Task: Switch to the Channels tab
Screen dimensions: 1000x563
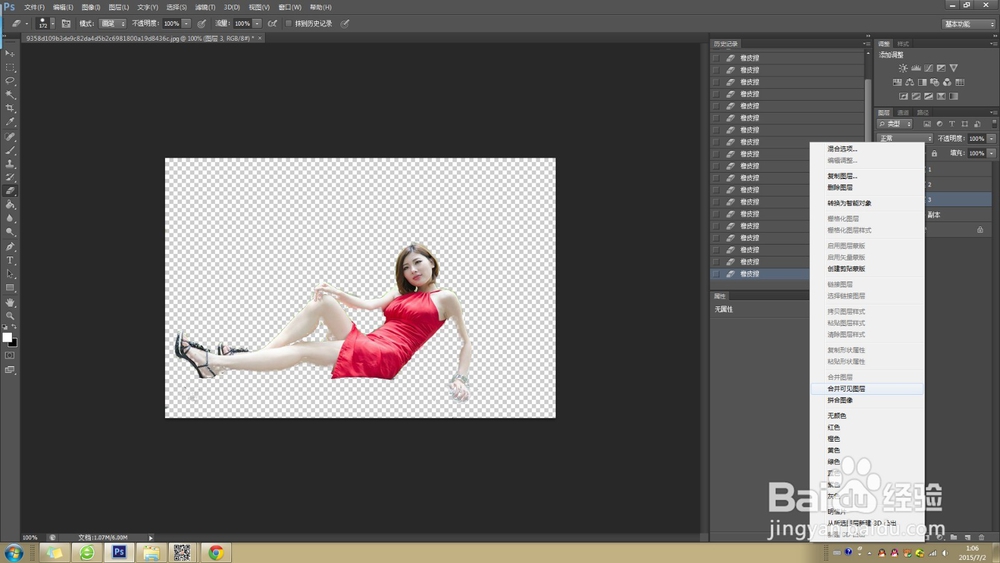Action: click(x=903, y=112)
